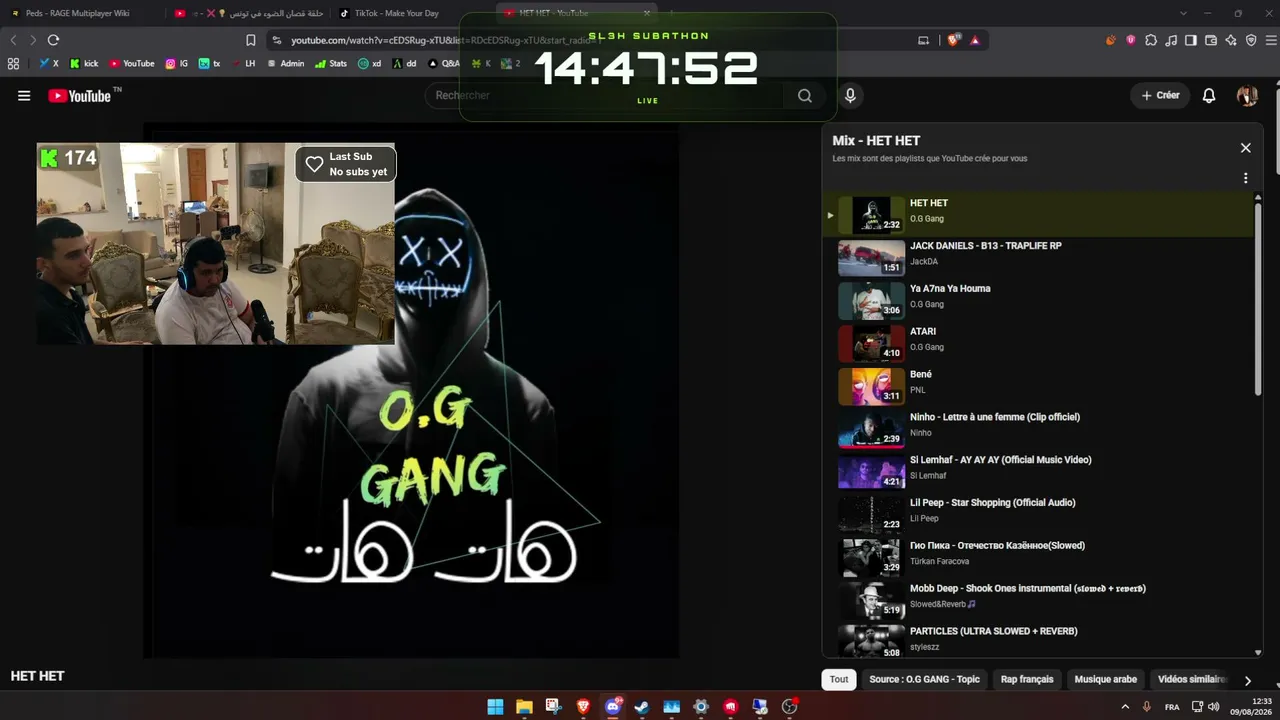Toggle the browser sidebar panel icon

pyautogui.click(x=1191, y=40)
